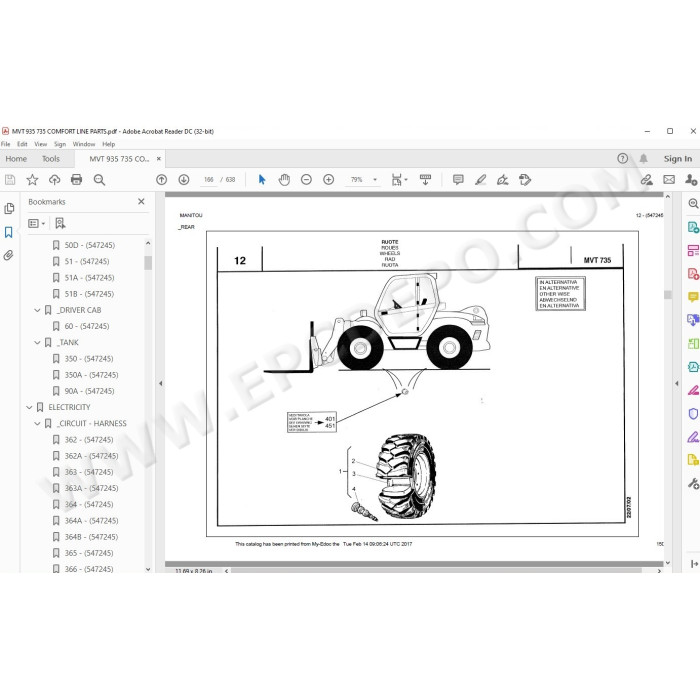Viewport: 700px width, 700px height.
Task: Collapse the _CIRCUIT - HARNESS group
Action: click(38, 424)
